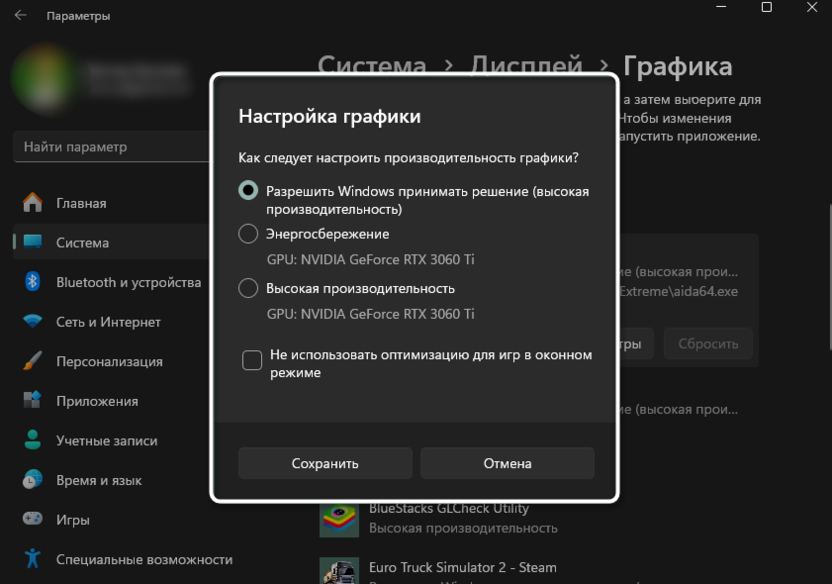Click the Wi-Fi network icon
This screenshot has height=584, width=832.
[x=32, y=321]
